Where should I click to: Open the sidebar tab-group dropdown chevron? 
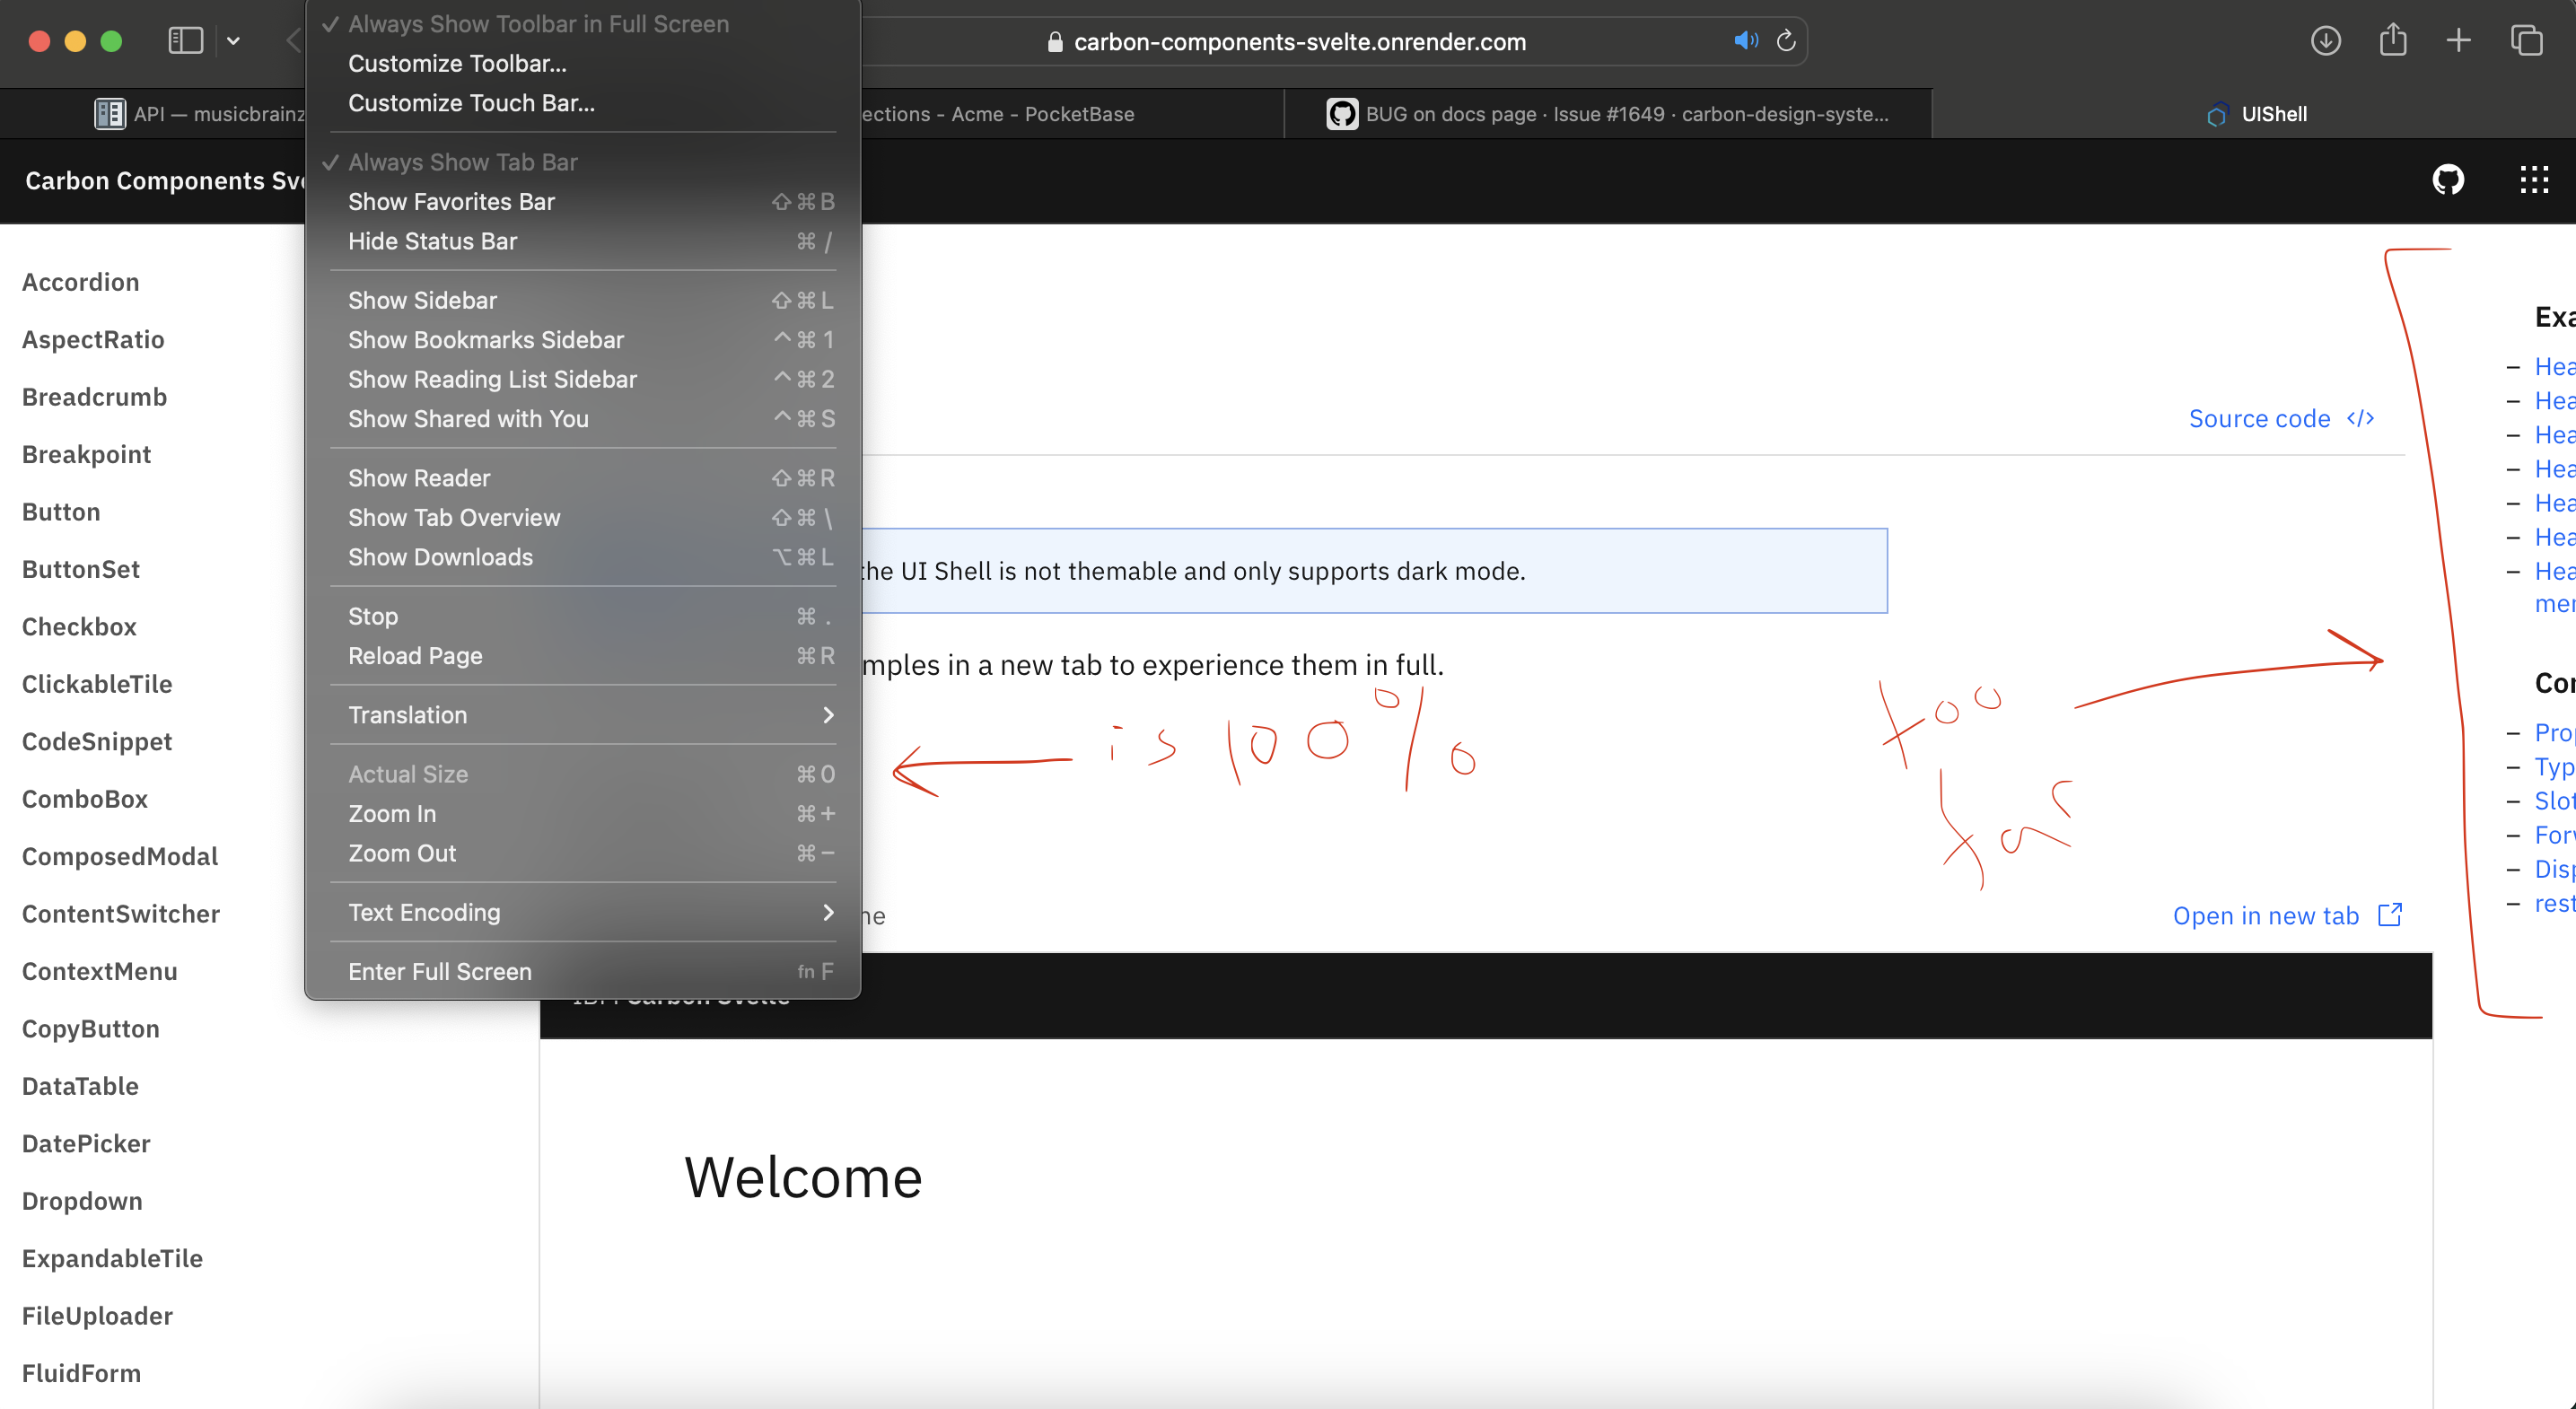[x=233, y=41]
